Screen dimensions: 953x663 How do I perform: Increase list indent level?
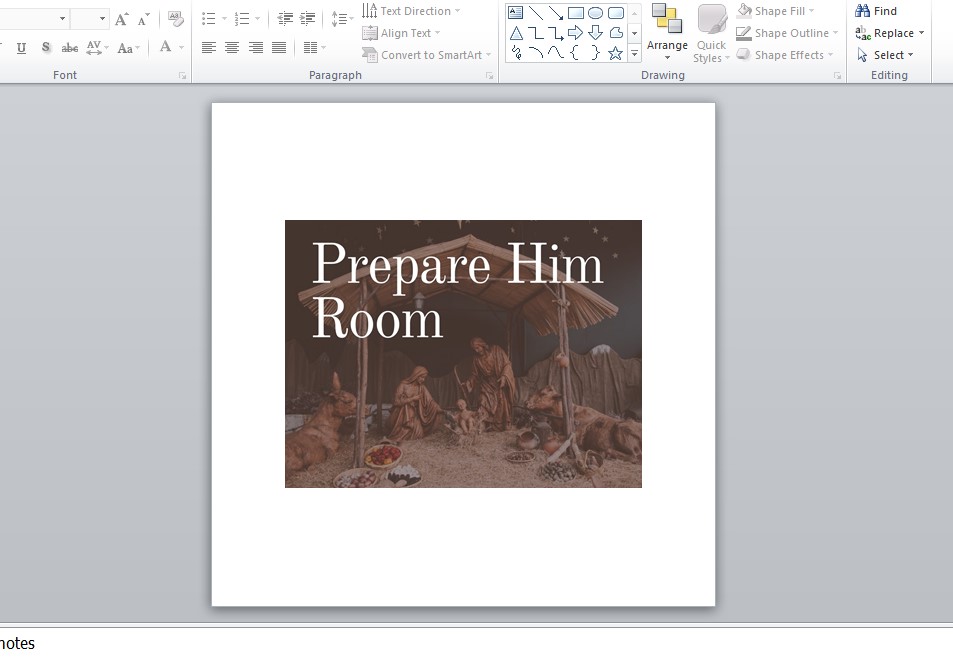tap(308, 19)
